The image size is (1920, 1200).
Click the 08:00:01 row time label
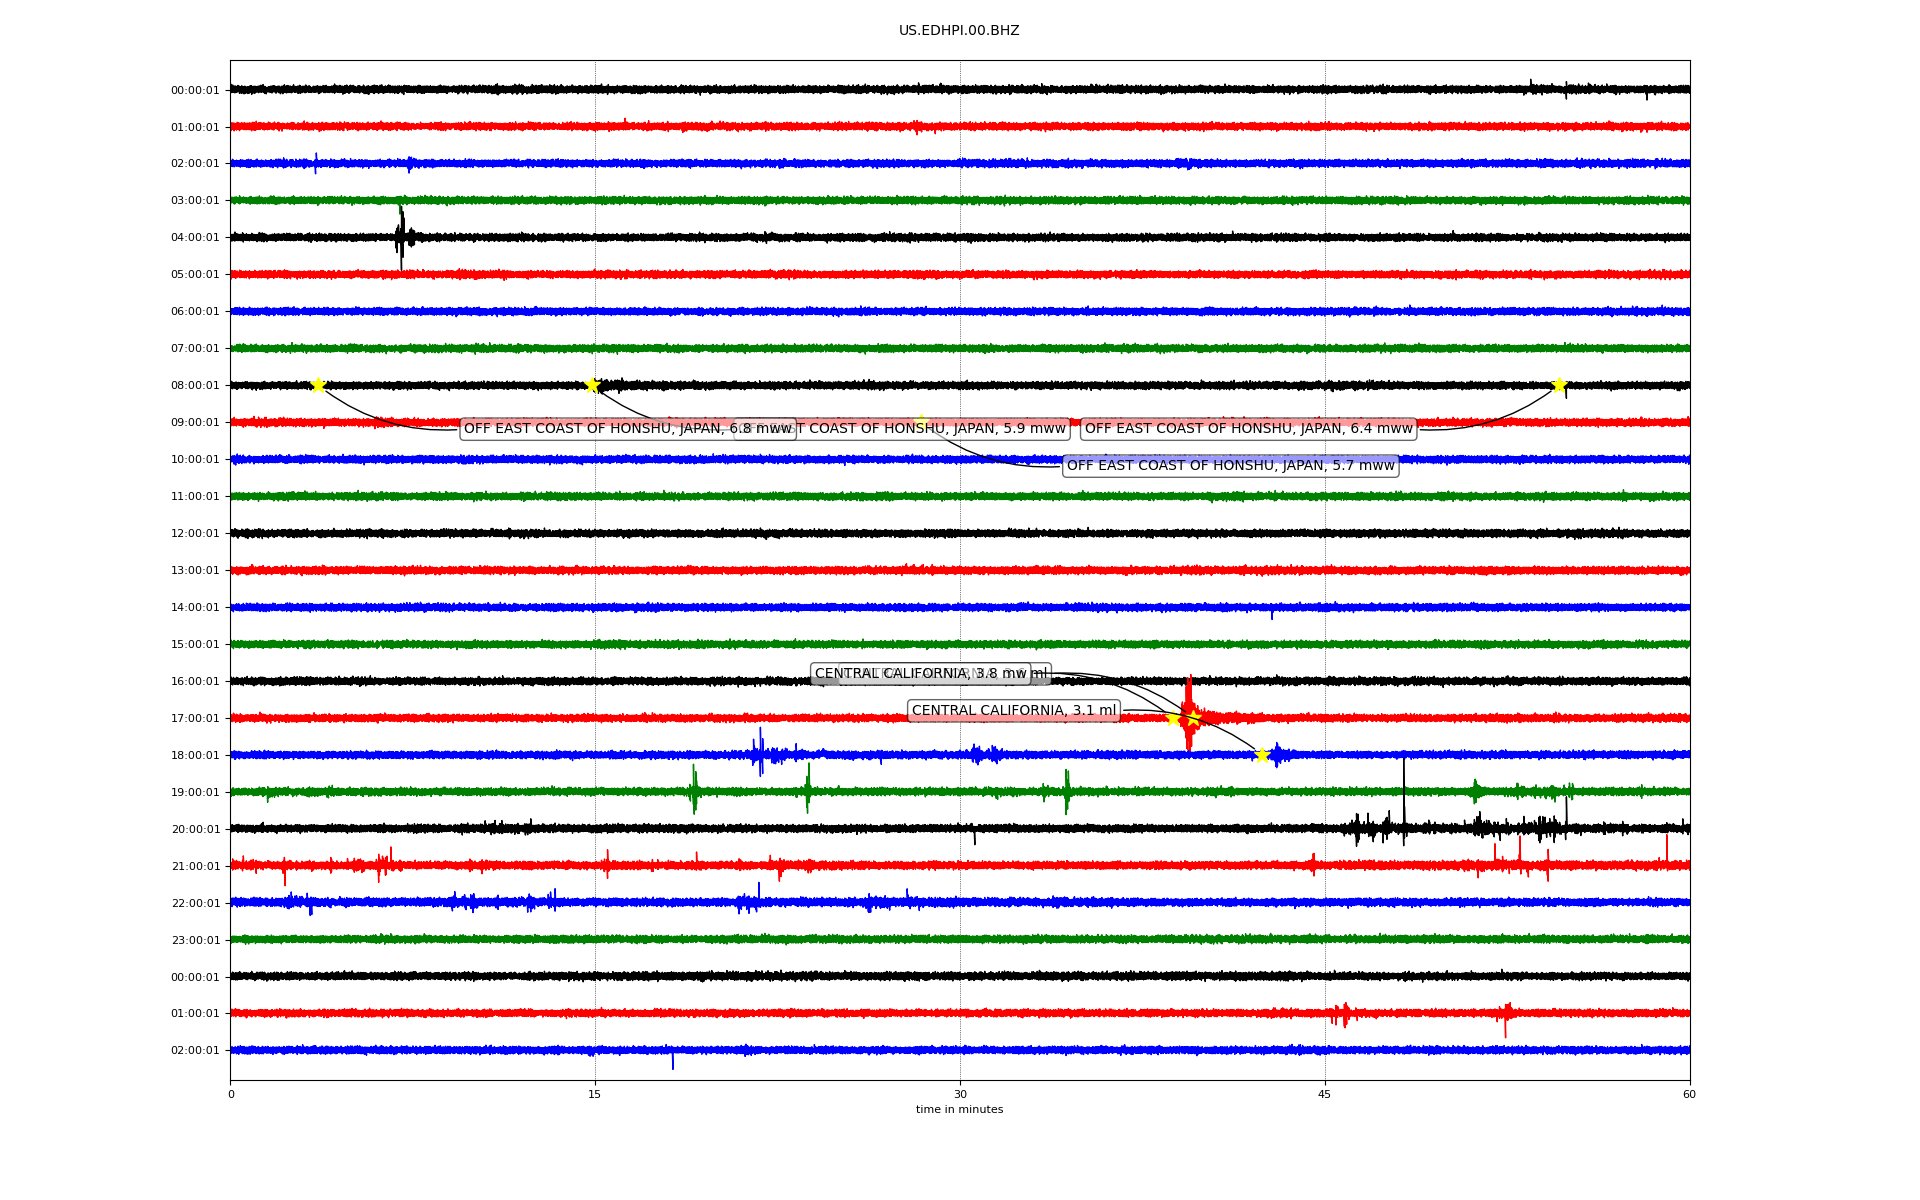coord(195,385)
